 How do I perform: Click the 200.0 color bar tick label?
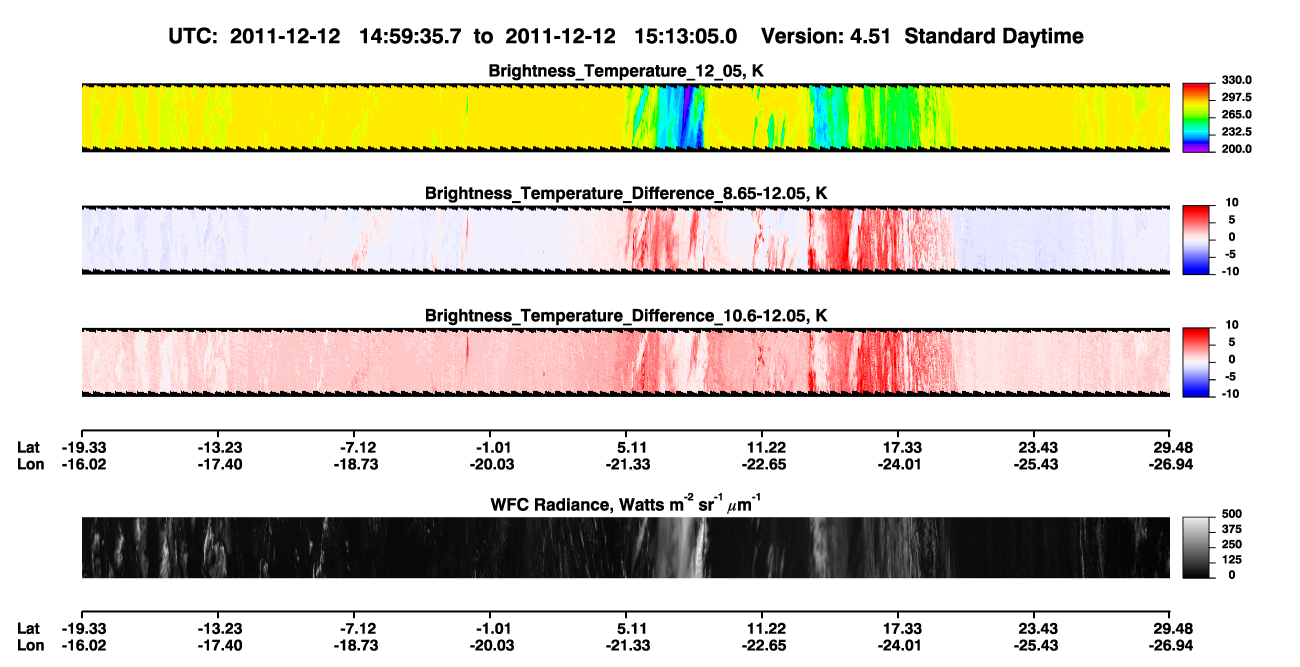[x=1235, y=148]
